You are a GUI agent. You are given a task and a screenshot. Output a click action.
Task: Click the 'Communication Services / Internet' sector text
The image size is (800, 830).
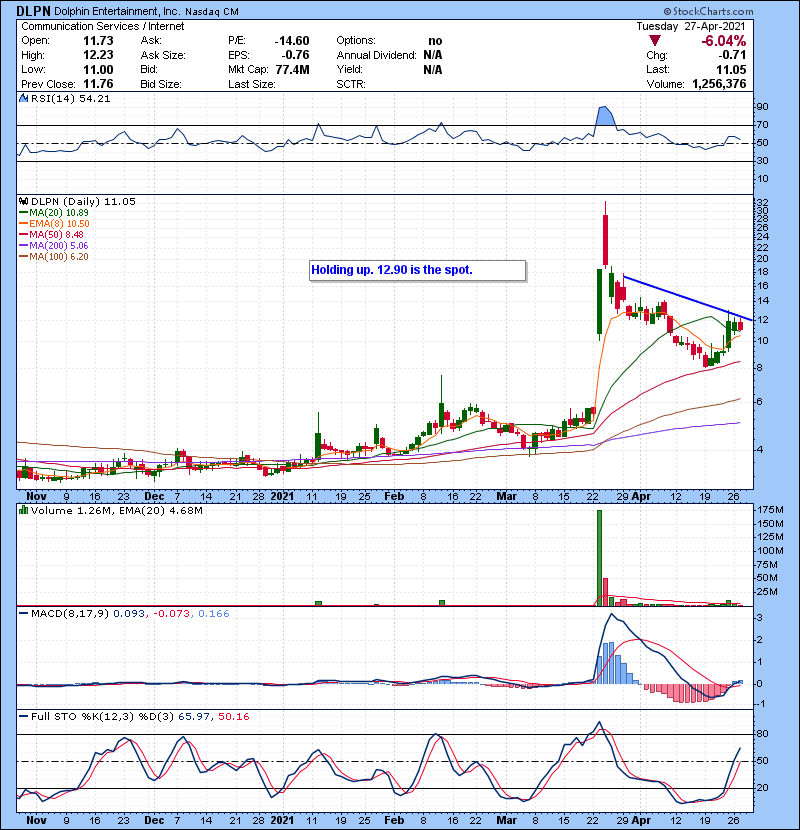pos(103,26)
